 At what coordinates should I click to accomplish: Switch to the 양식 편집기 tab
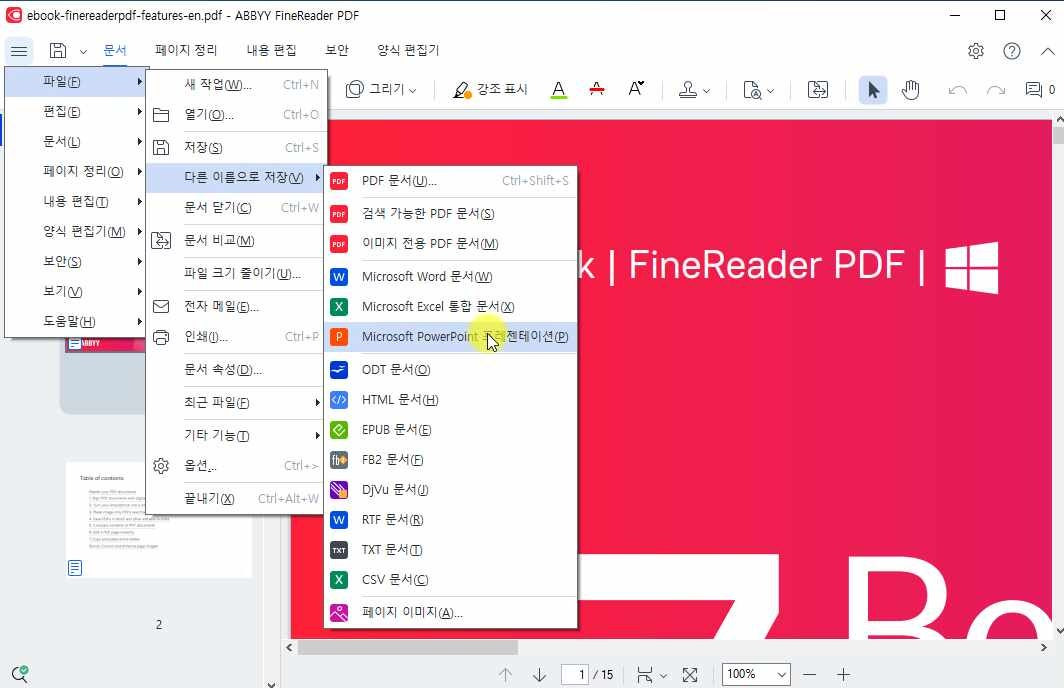tap(408, 50)
